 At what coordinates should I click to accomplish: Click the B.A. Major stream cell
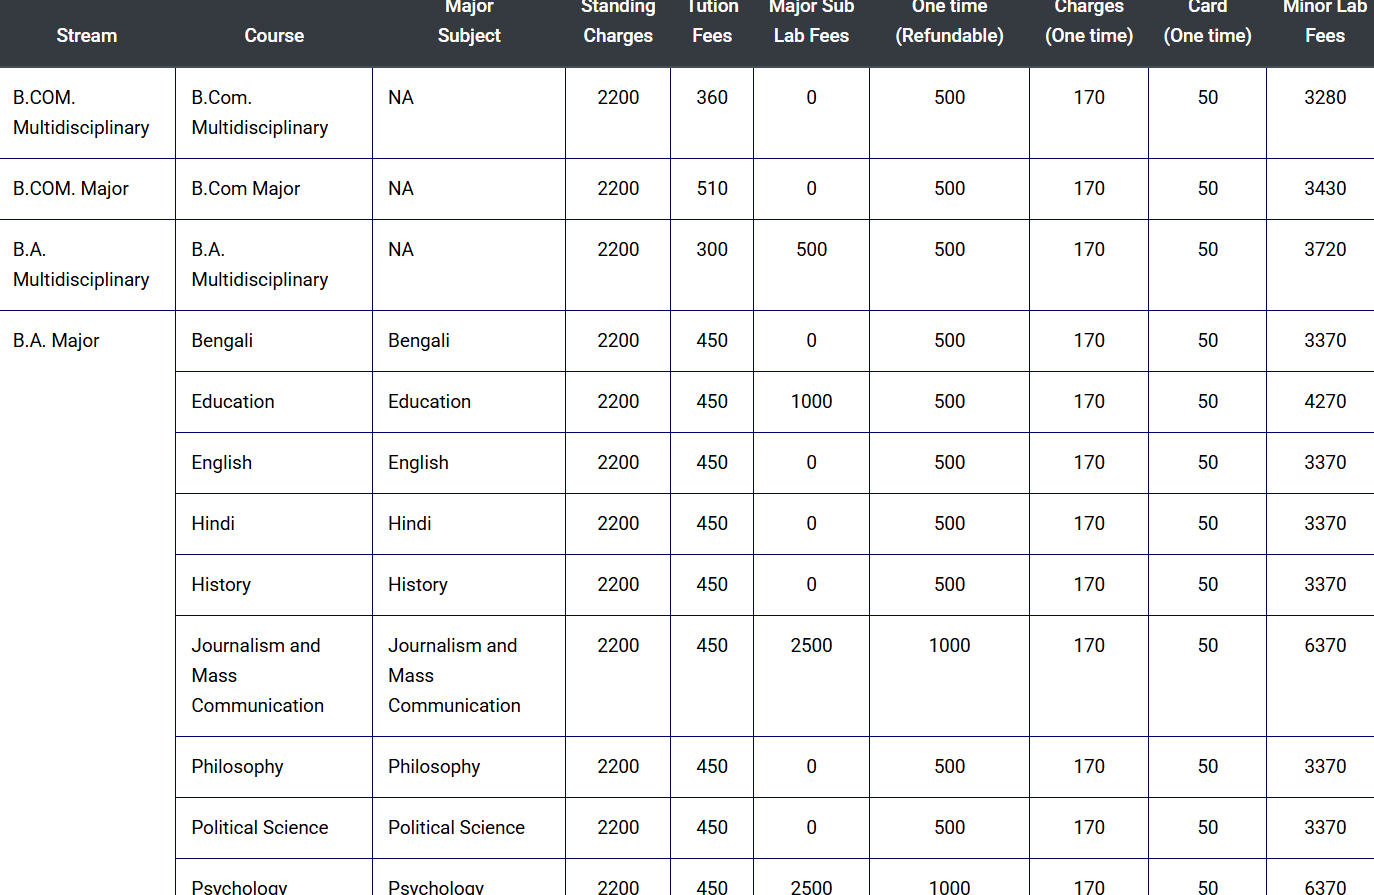point(56,340)
